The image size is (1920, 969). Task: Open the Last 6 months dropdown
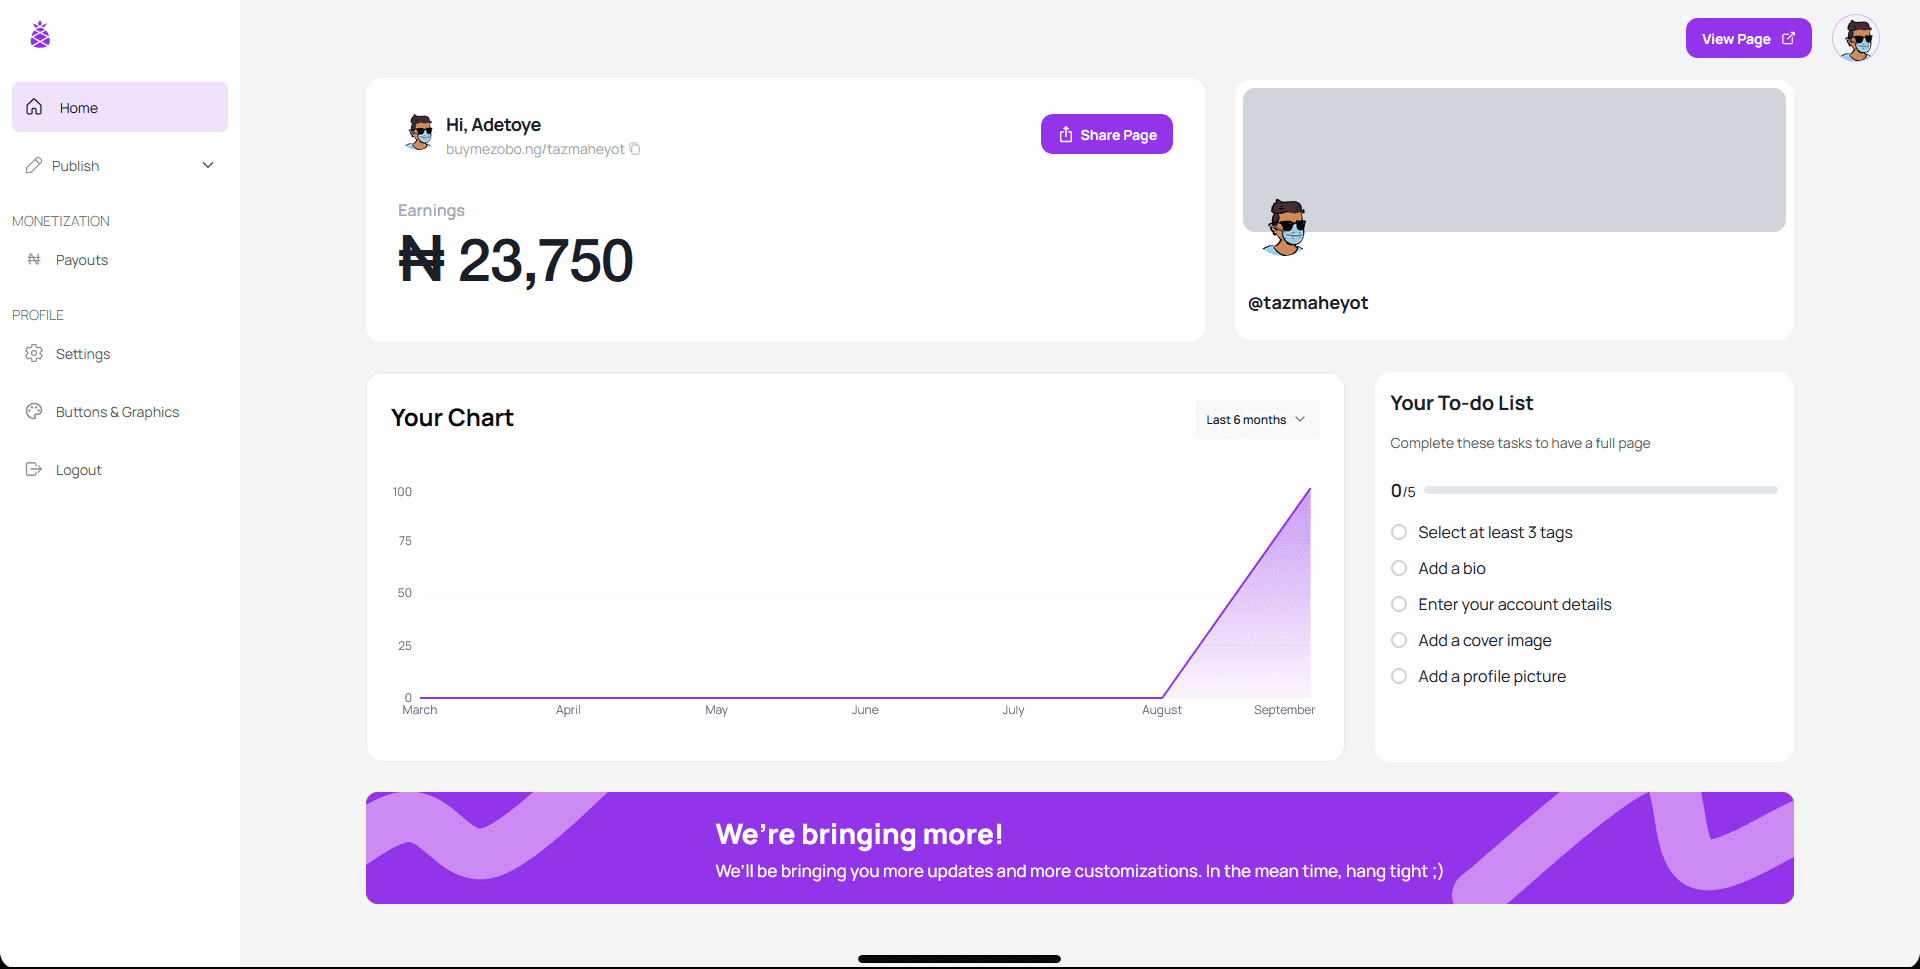(x=1257, y=419)
